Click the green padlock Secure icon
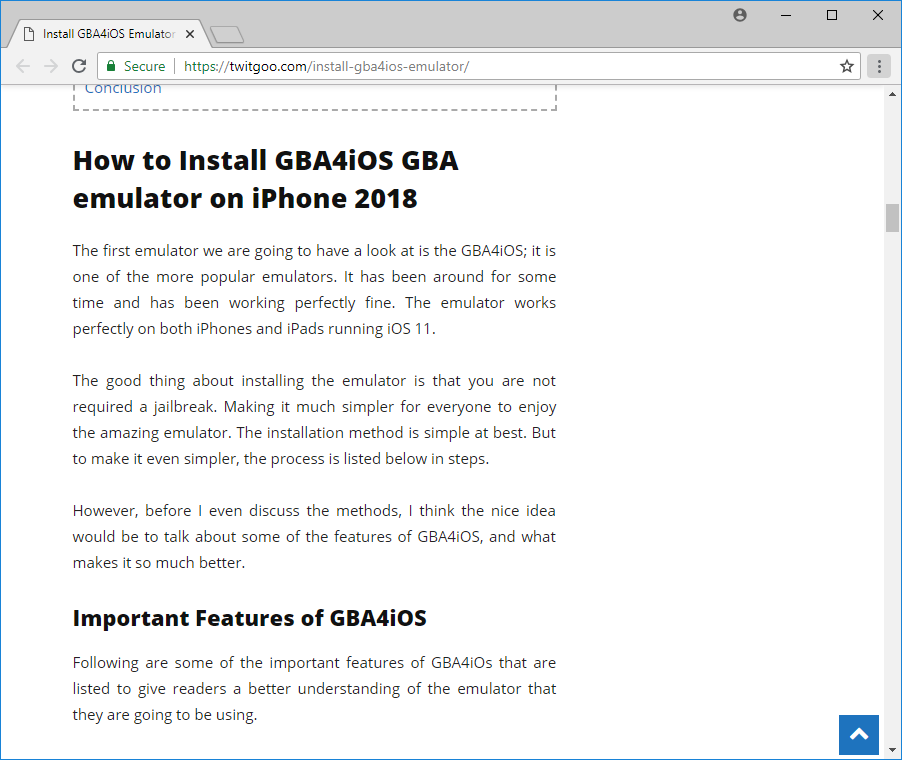This screenshot has height=760, width=902. [x=112, y=66]
